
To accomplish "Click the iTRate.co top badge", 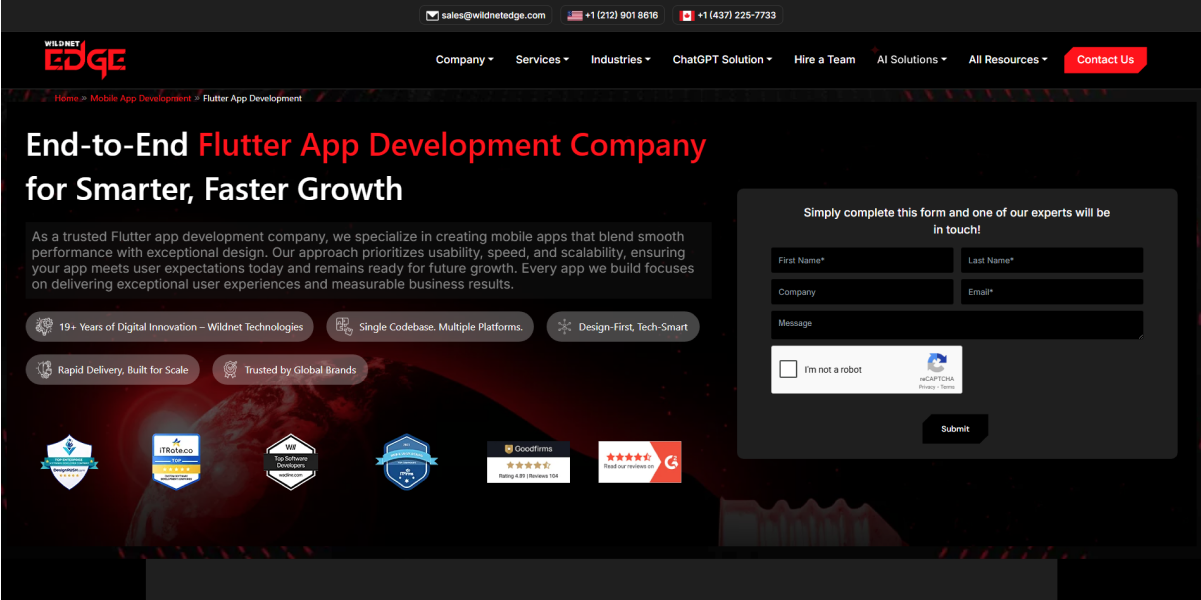I will point(176,461).
